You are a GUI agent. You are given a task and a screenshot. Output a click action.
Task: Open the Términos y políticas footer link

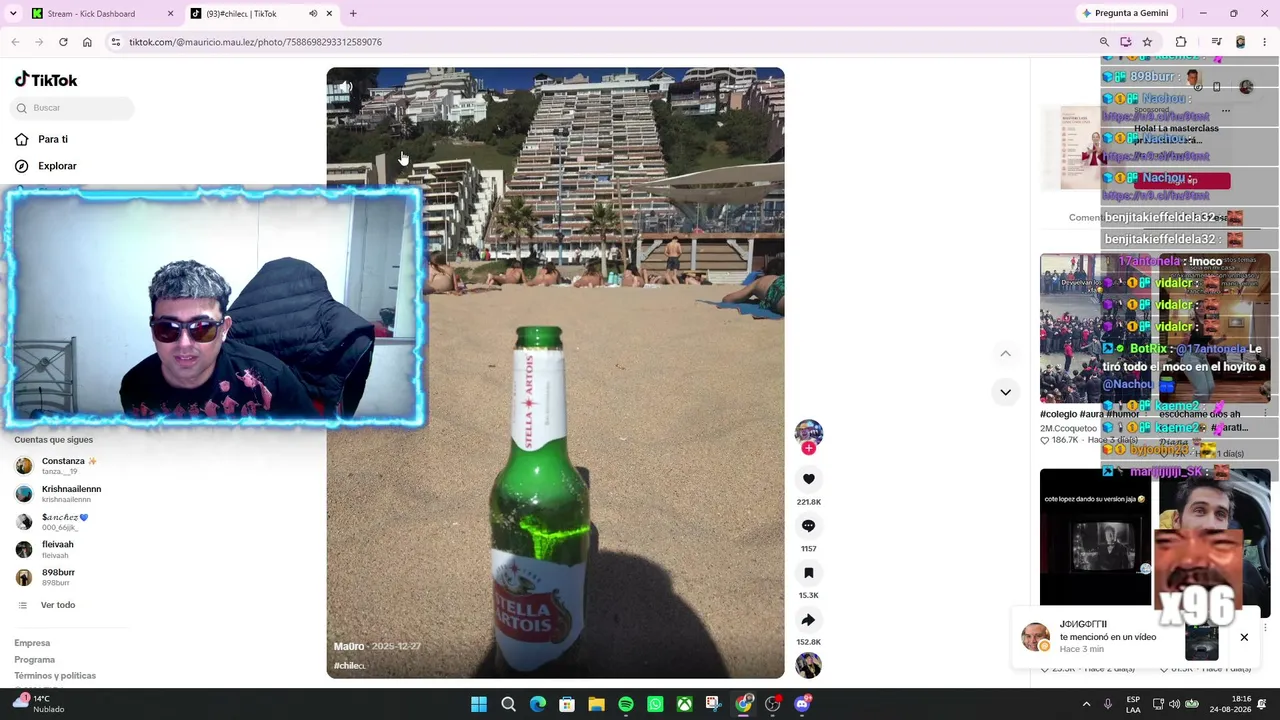pyautogui.click(x=55, y=676)
